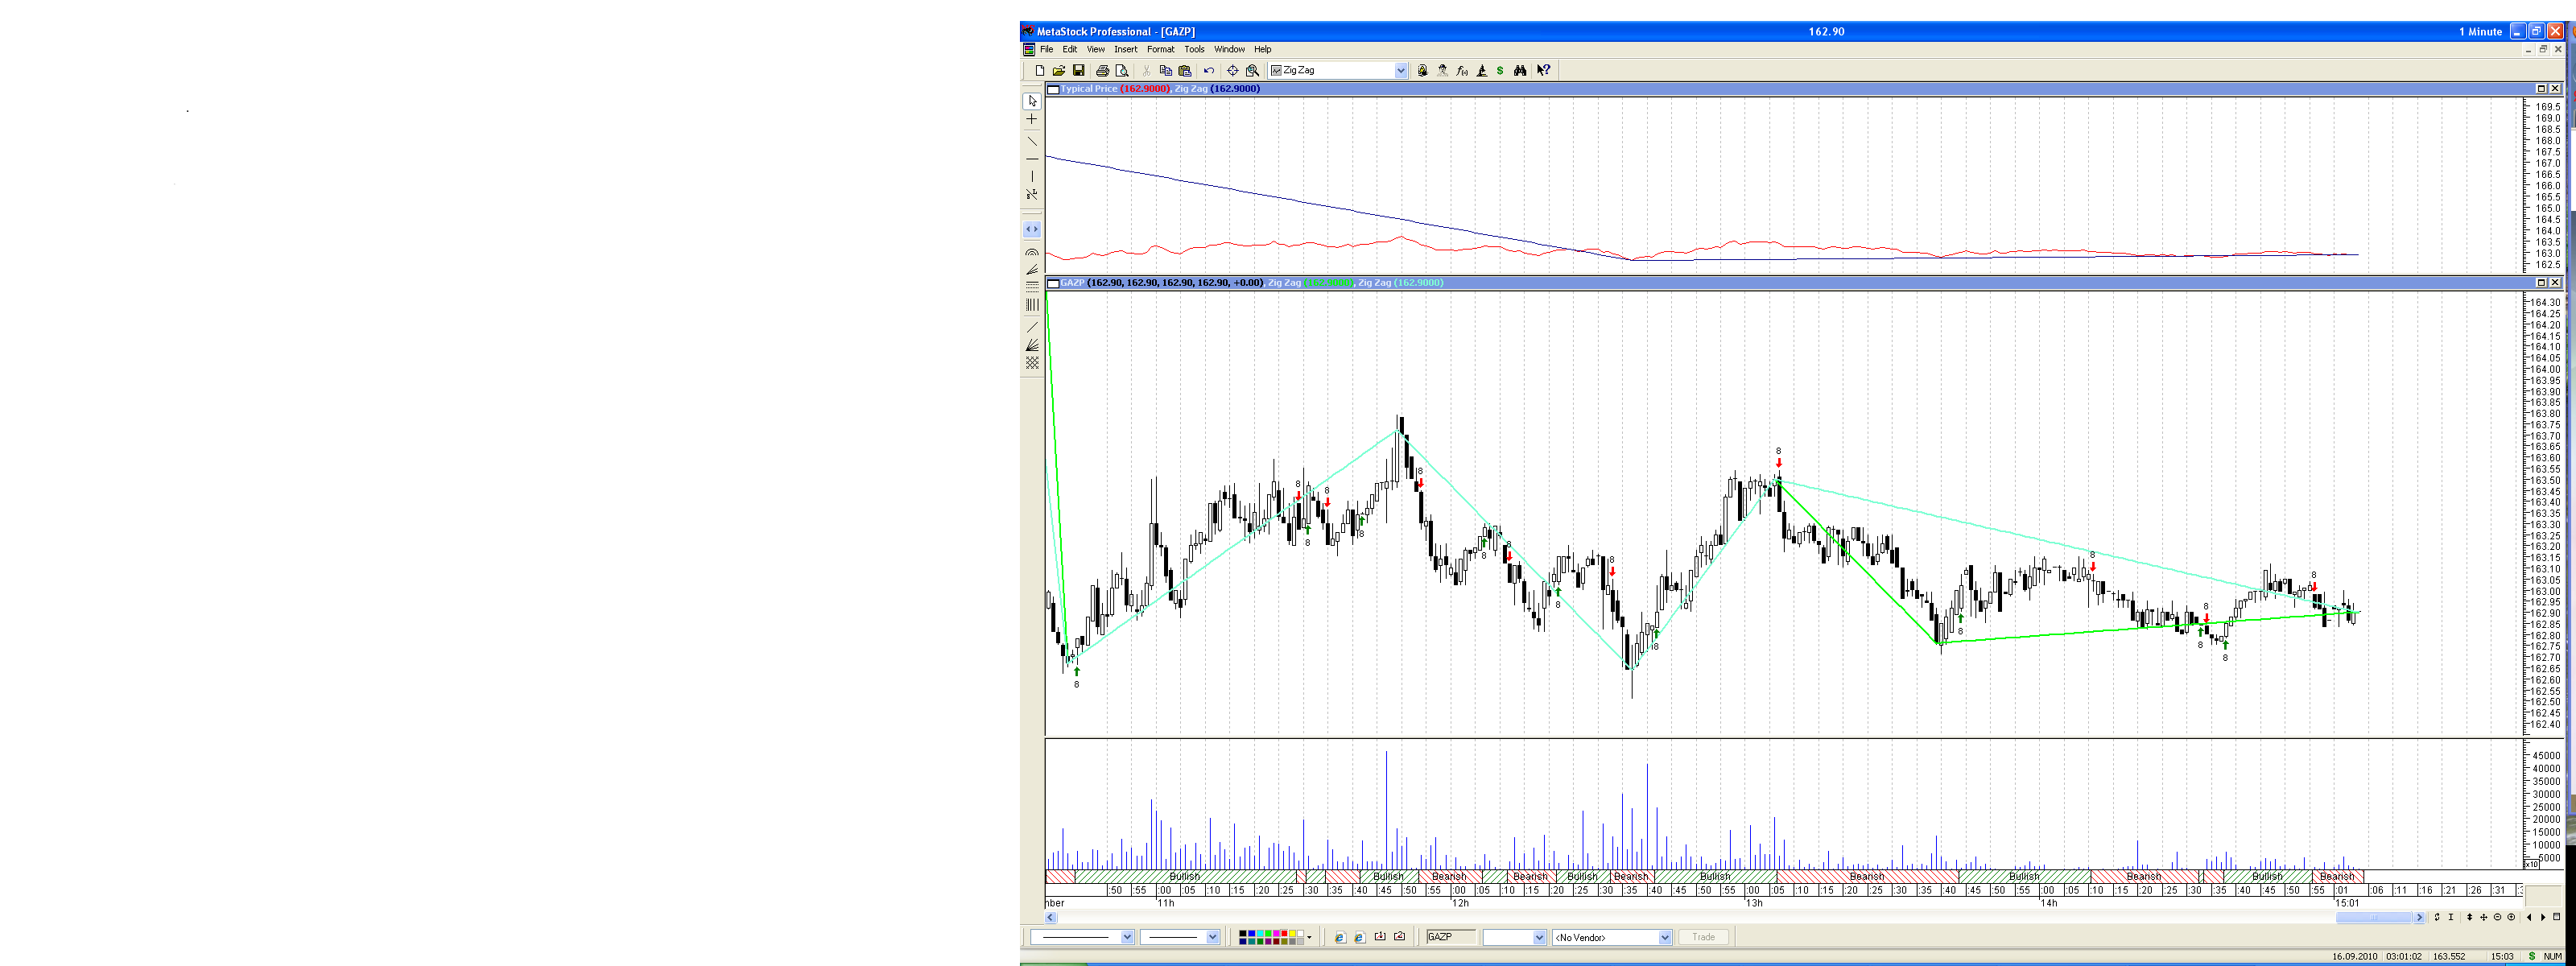Select the trendline drawing tool

coord(1032,141)
